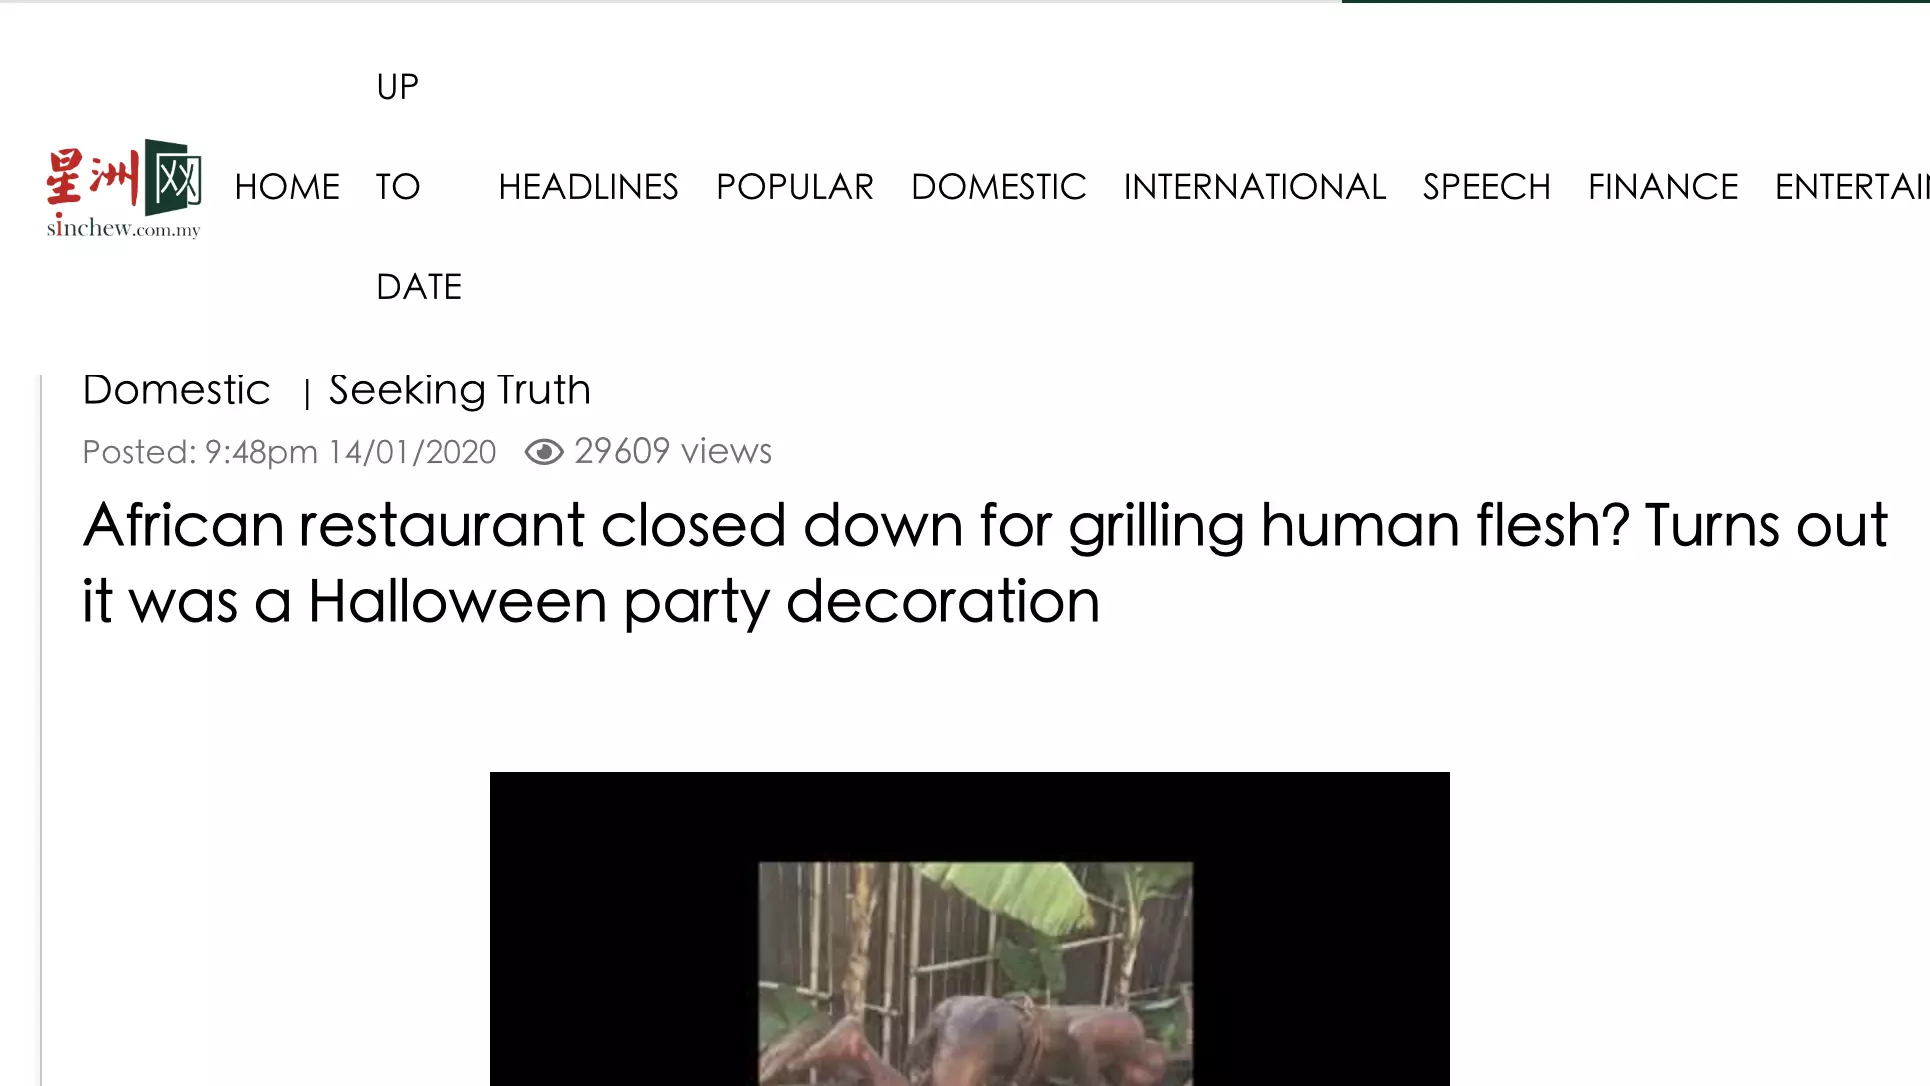Click the green page-loading progress bar
1930x1086 pixels.
click(x=1636, y=2)
